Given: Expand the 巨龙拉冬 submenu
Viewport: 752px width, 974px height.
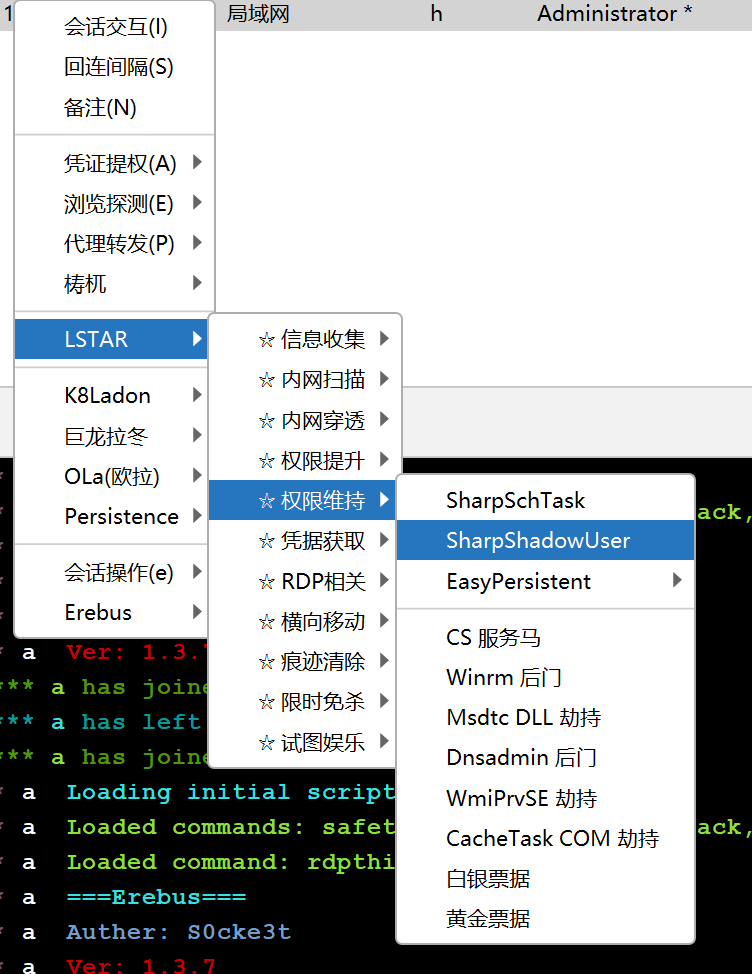Looking at the screenshot, I should click(x=111, y=435).
